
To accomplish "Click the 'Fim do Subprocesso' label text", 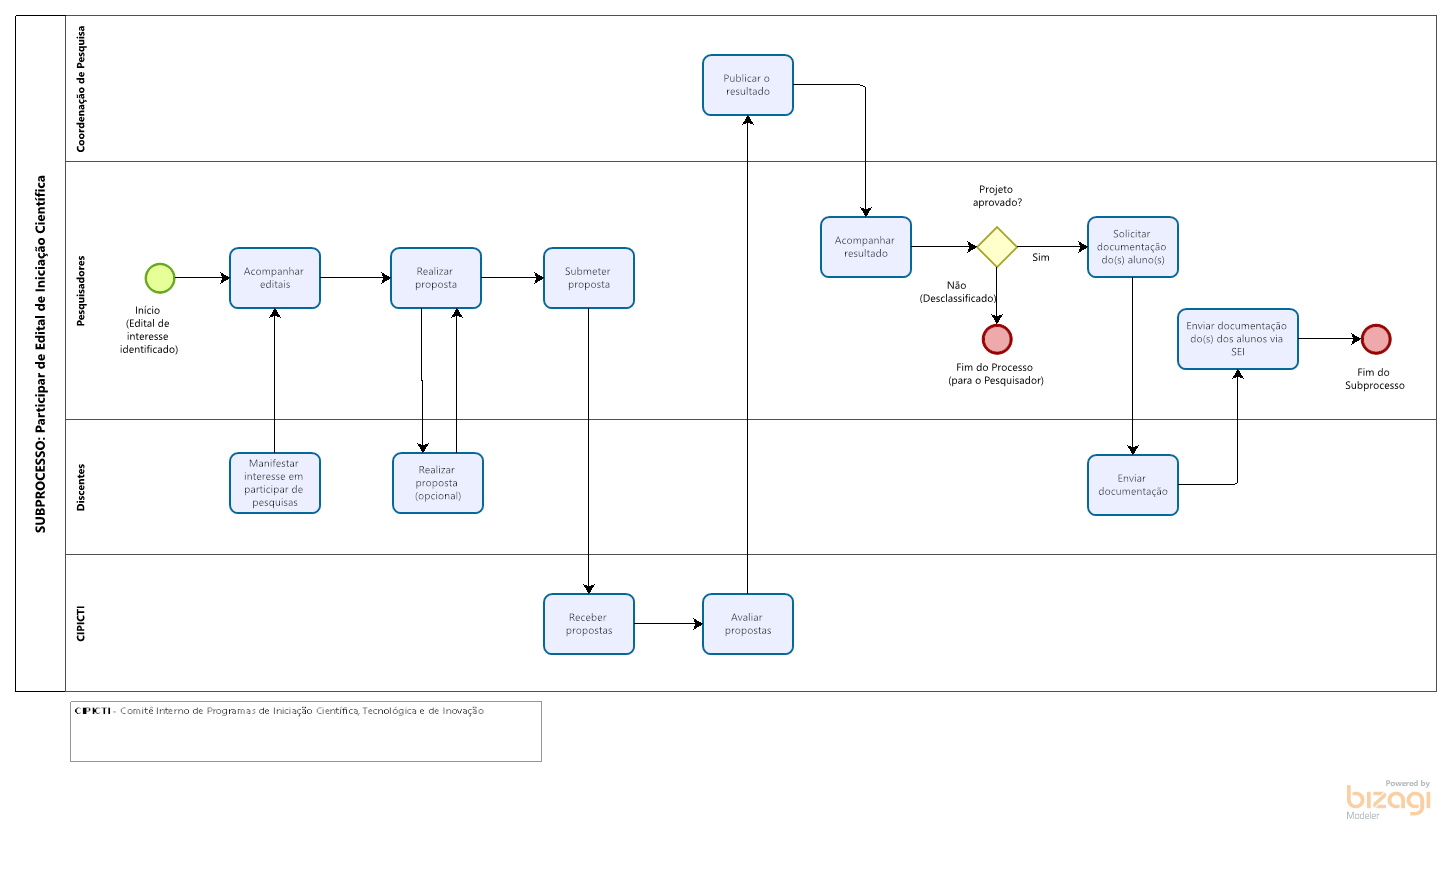I will (1375, 379).
